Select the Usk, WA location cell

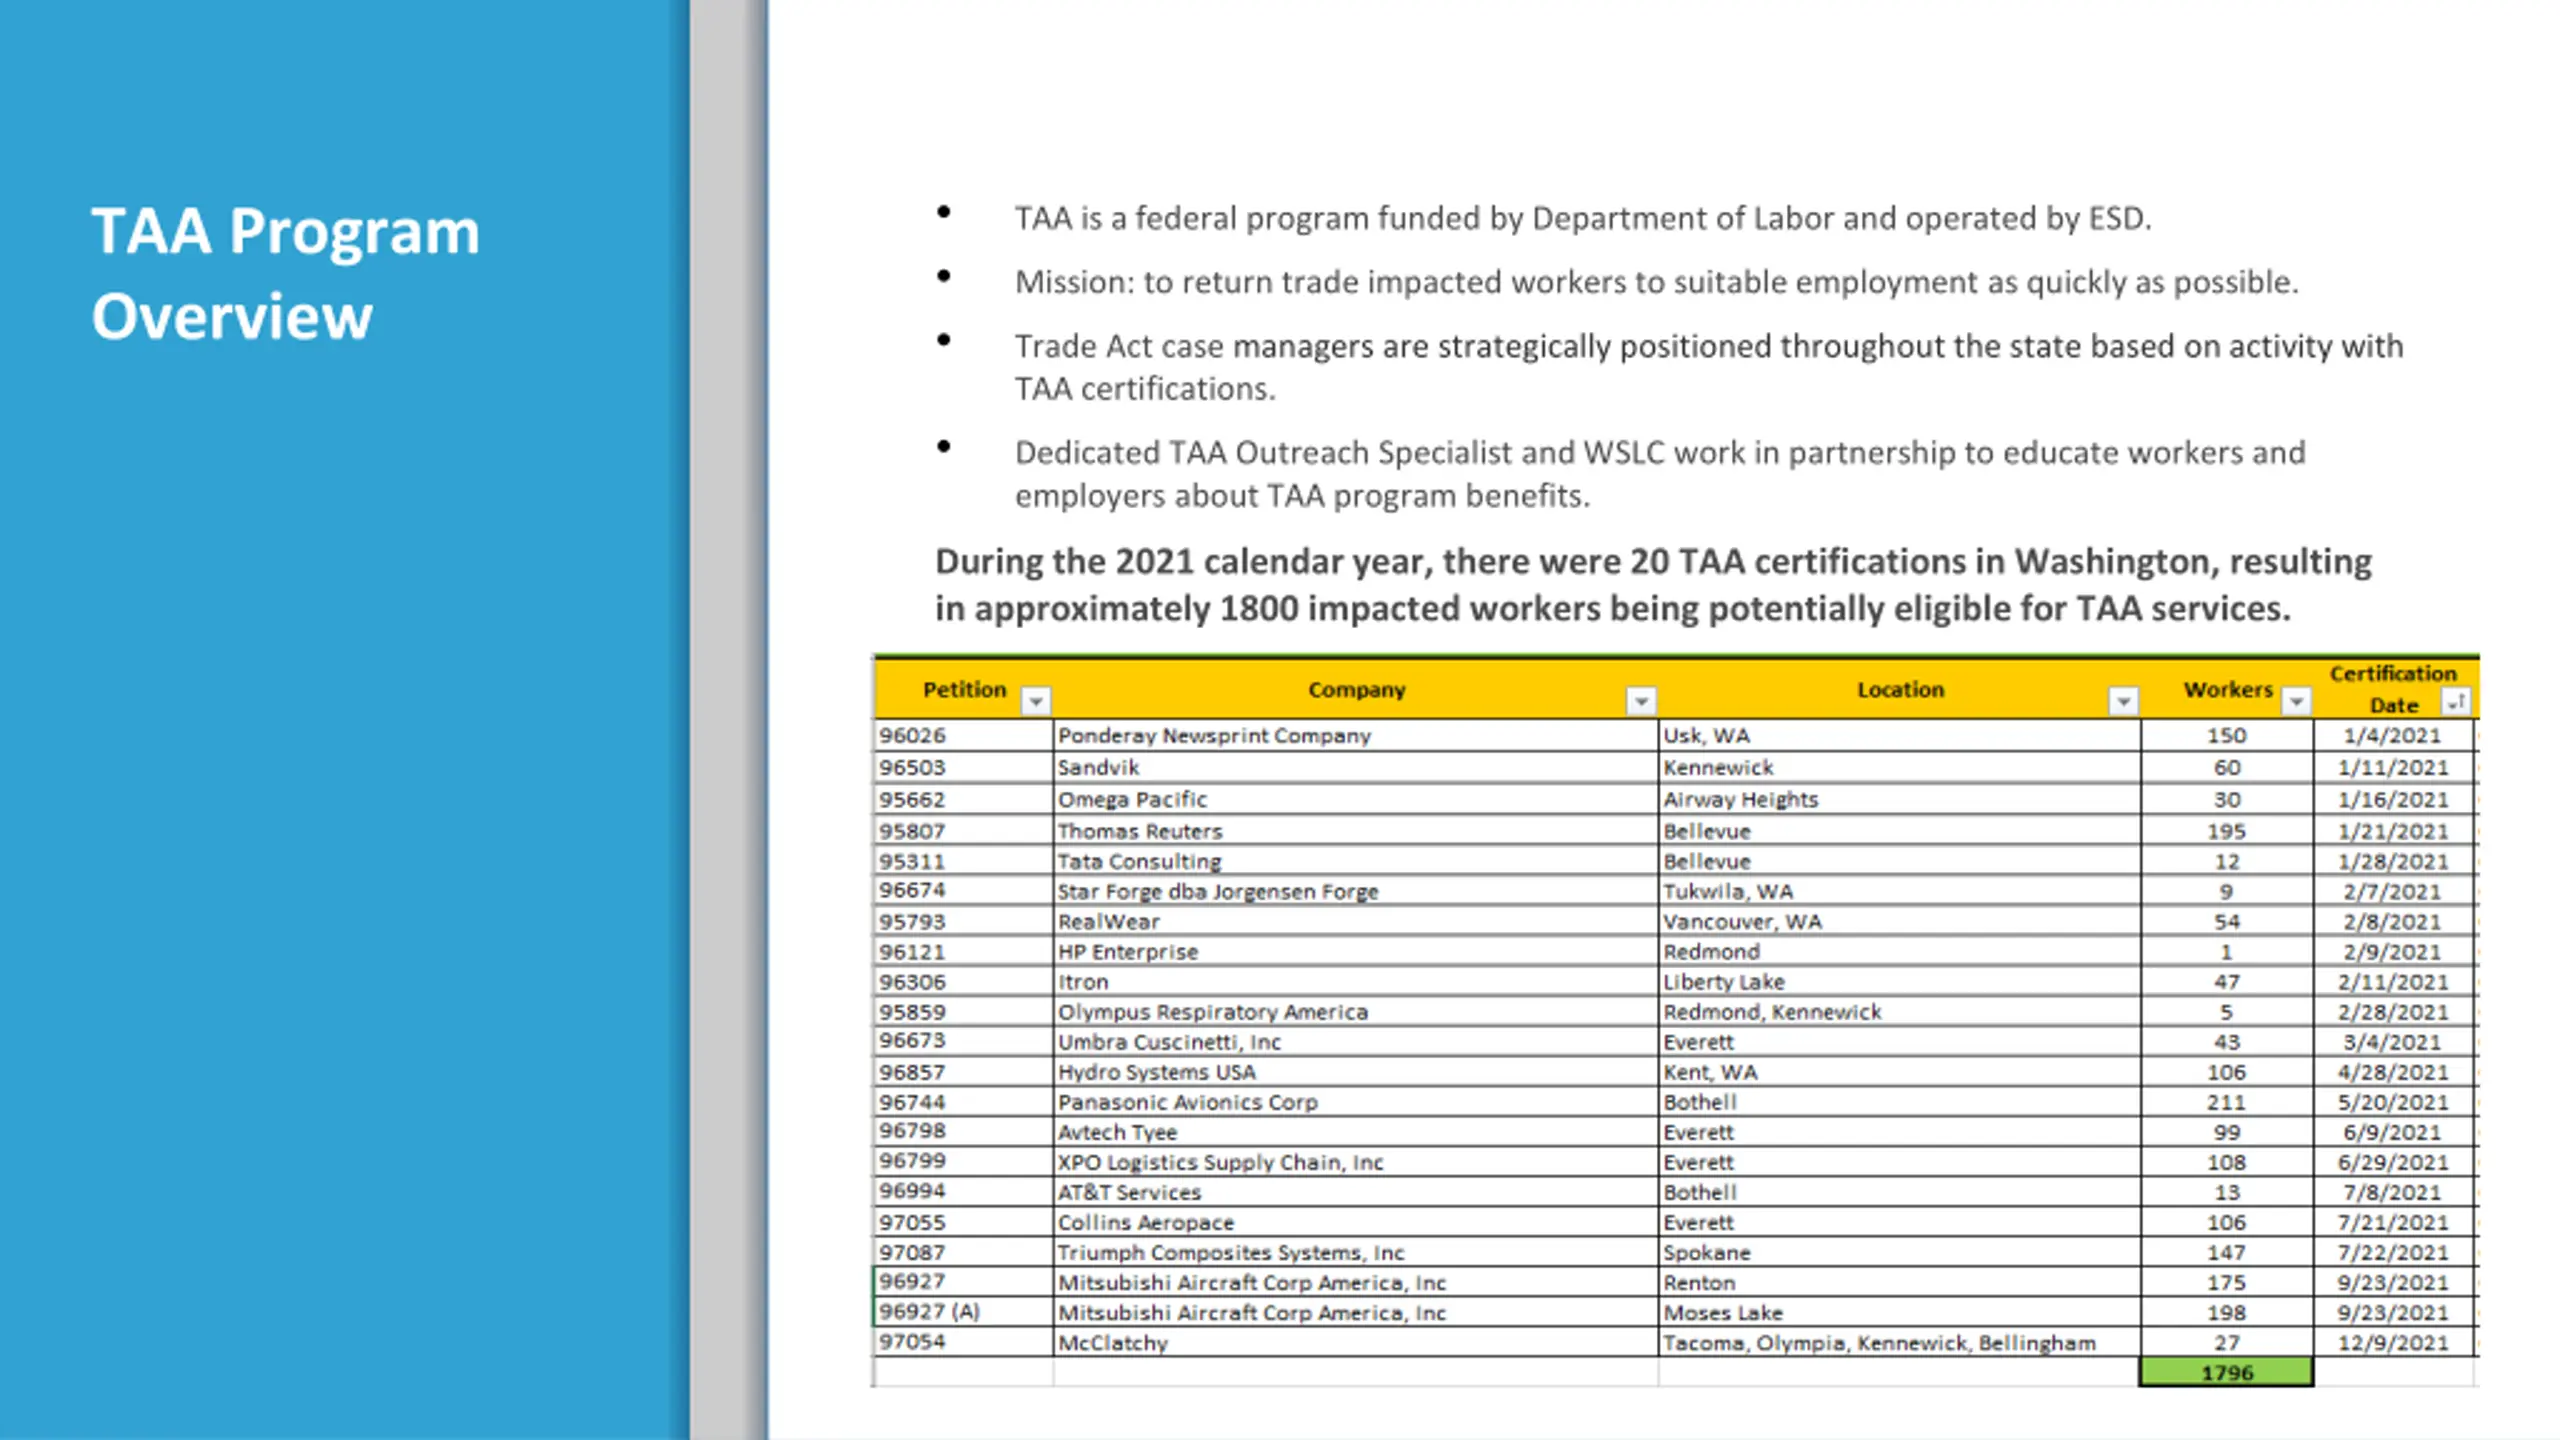1900,735
